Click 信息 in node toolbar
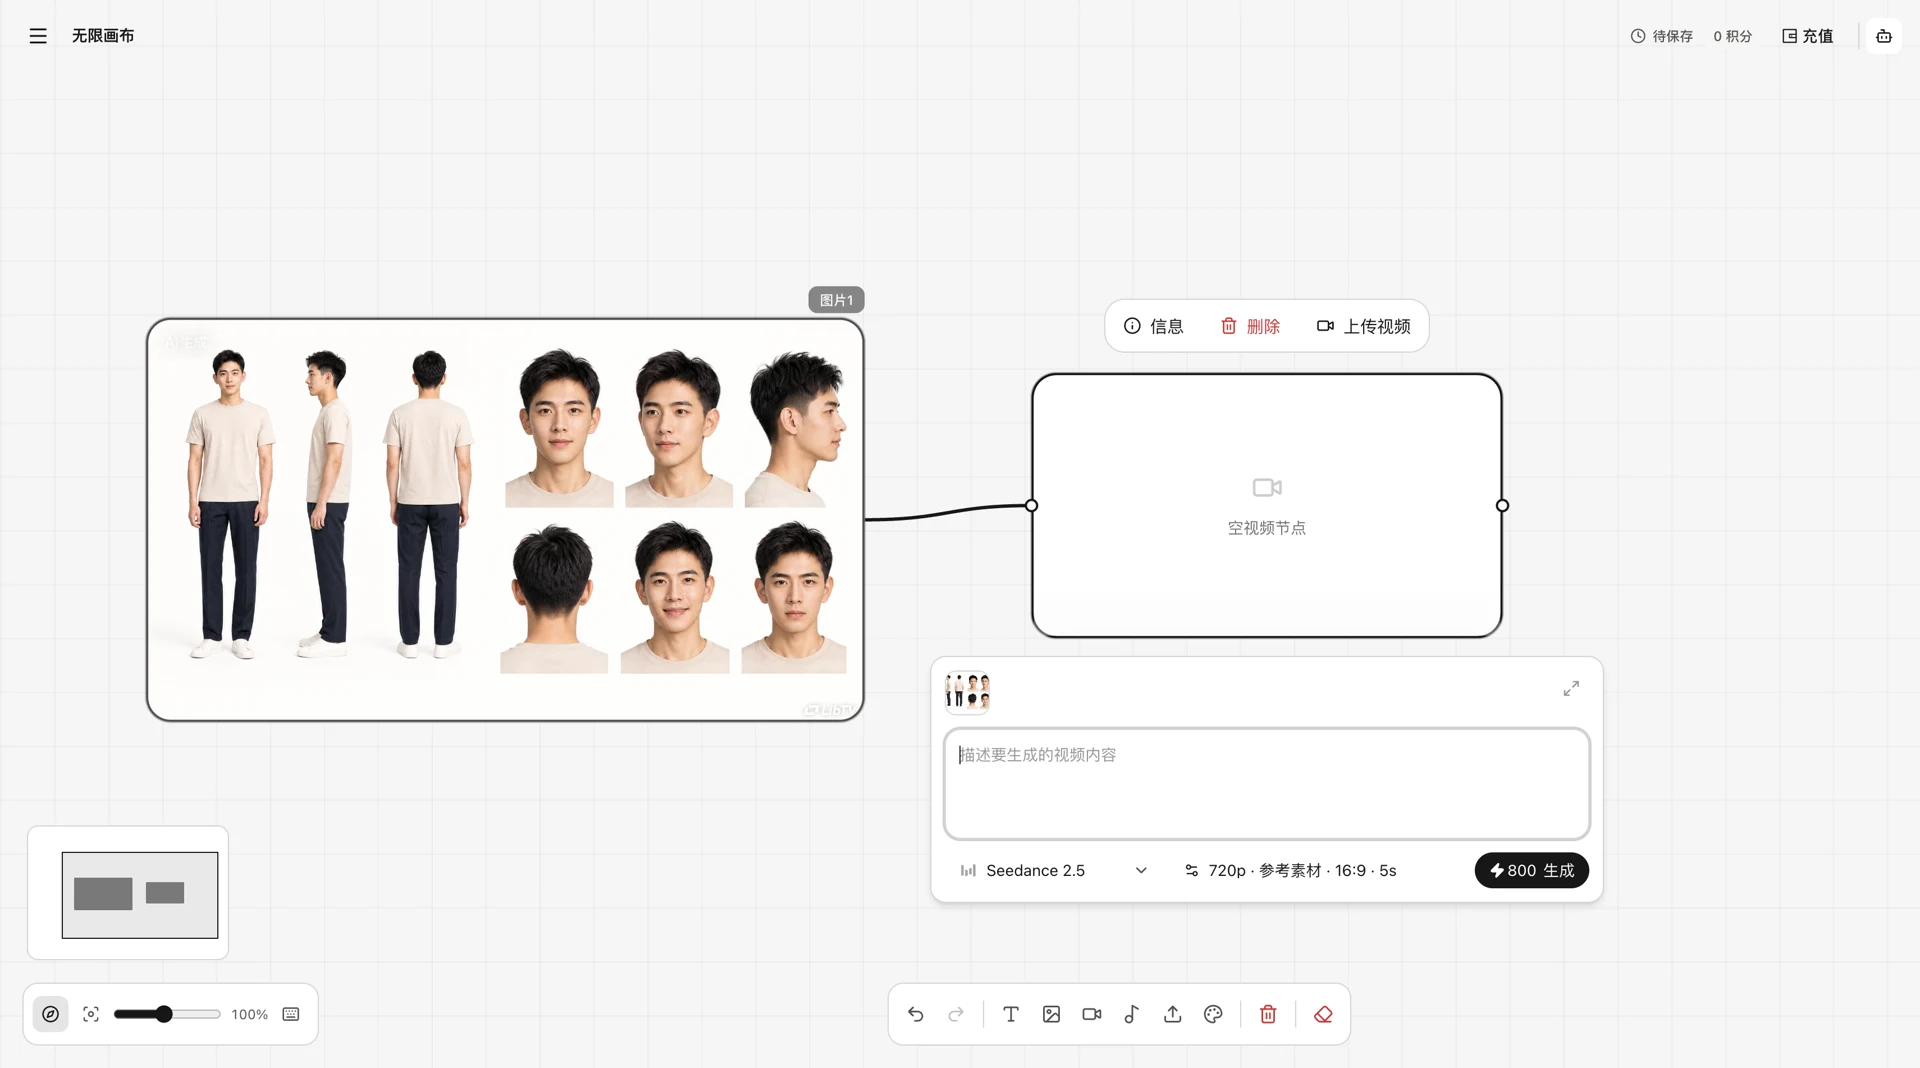 (x=1154, y=326)
